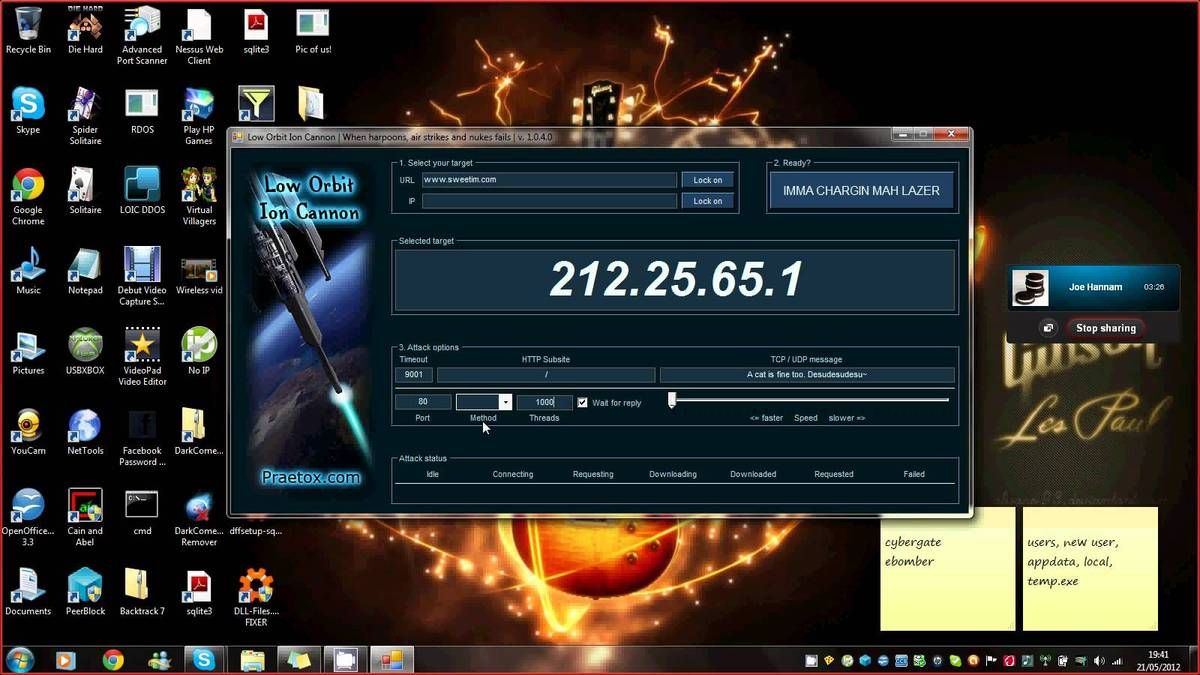Toggle the Wait for reply checkbox
This screenshot has width=1200, height=675.
[x=583, y=402]
